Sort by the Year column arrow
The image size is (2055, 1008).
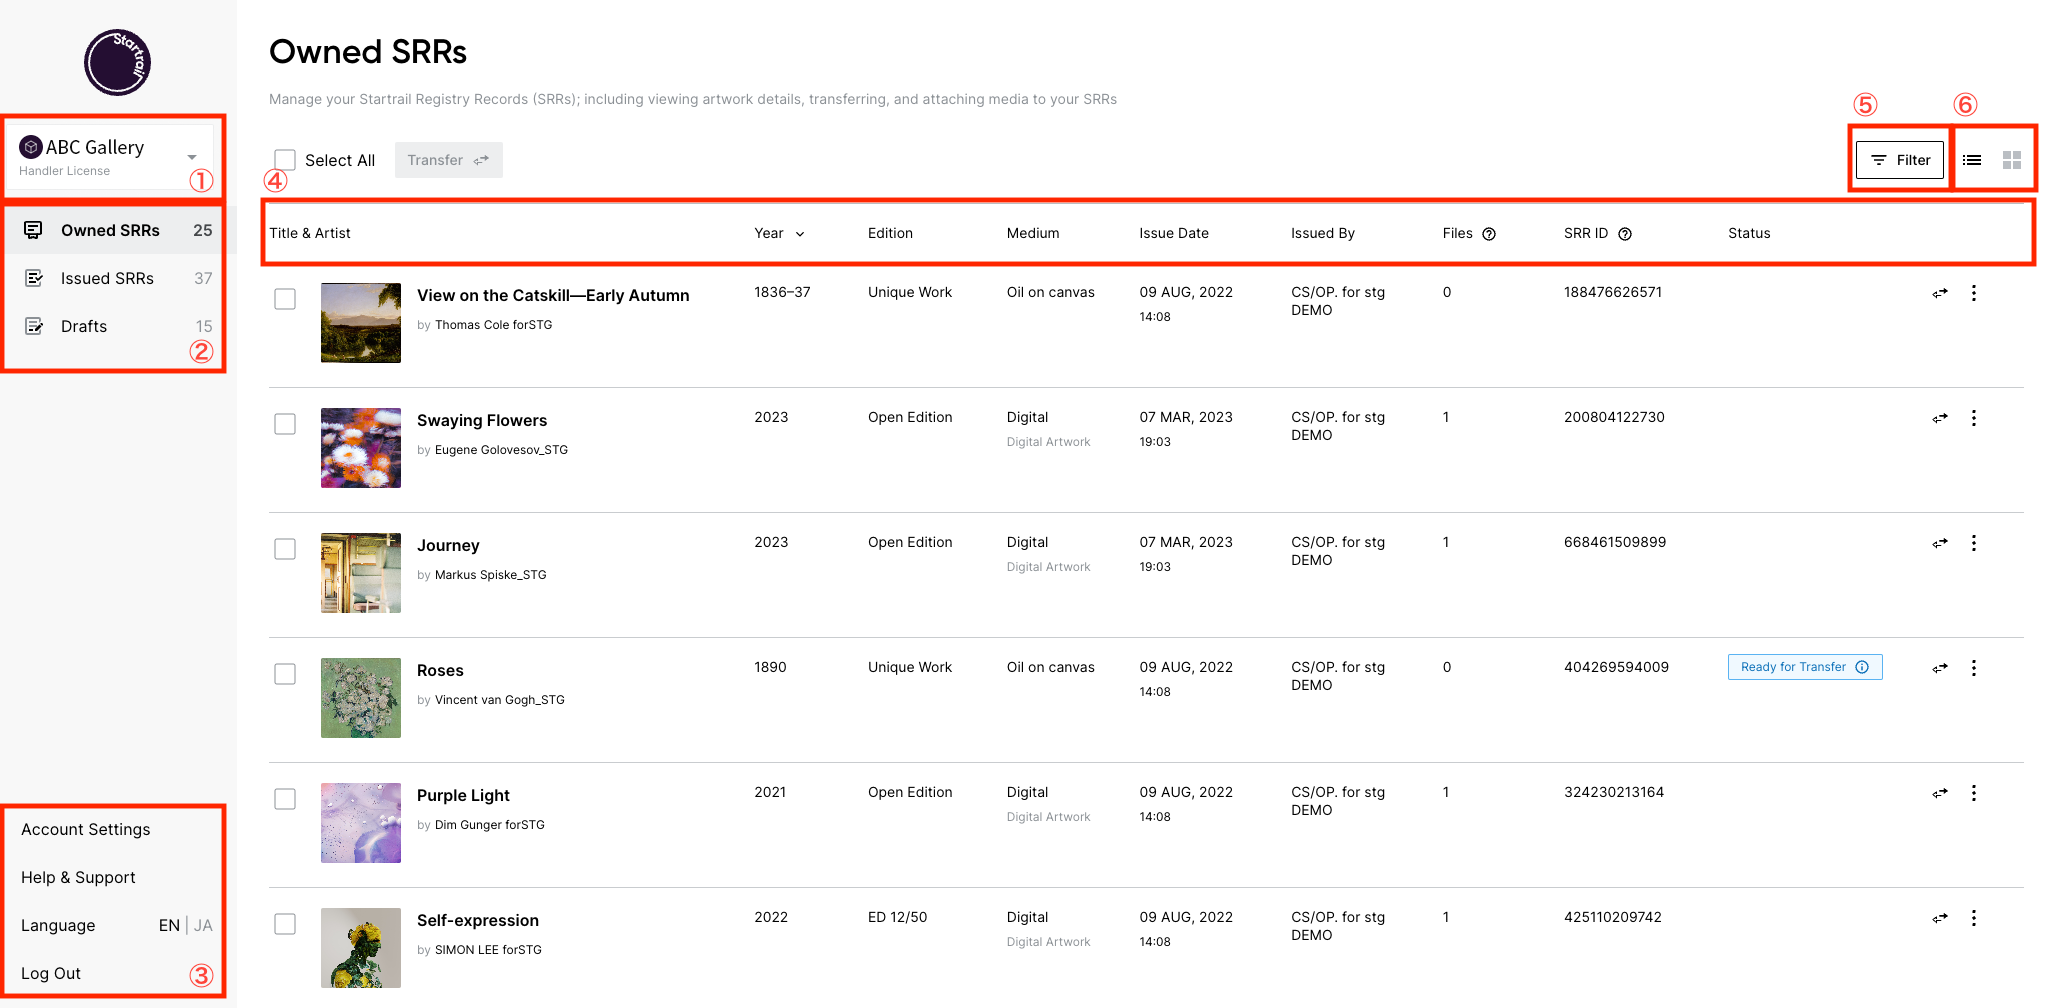(x=800, y=234)
